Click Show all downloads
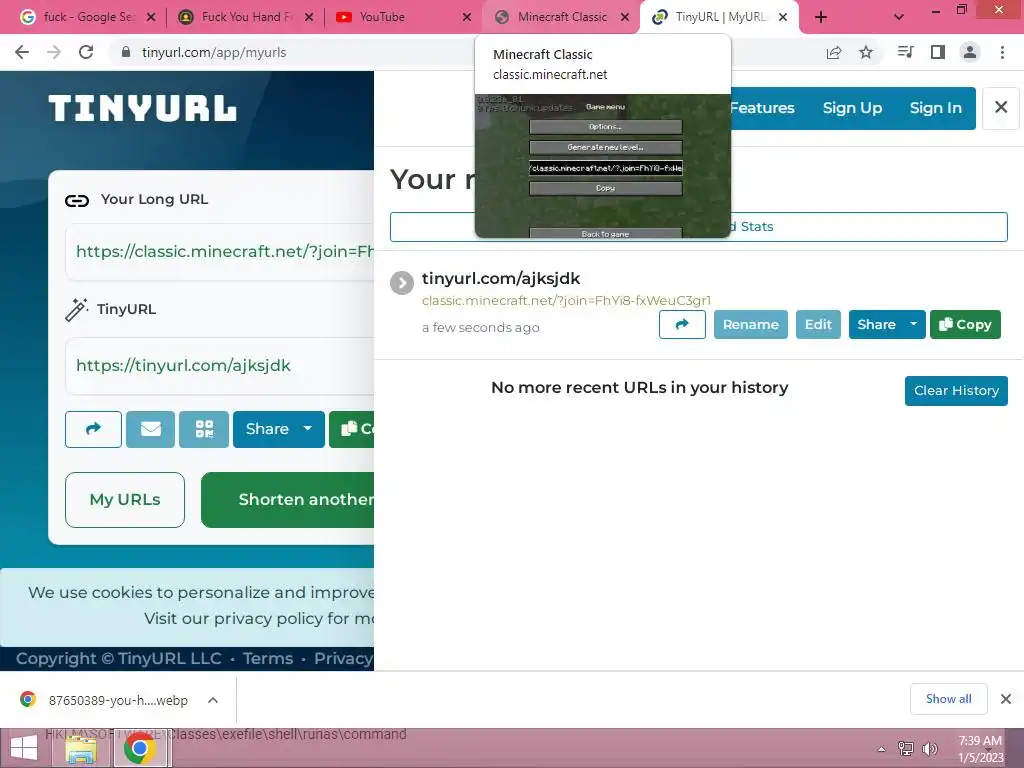The height and width of the screenshot is (768, 1024). click(948, 699)
